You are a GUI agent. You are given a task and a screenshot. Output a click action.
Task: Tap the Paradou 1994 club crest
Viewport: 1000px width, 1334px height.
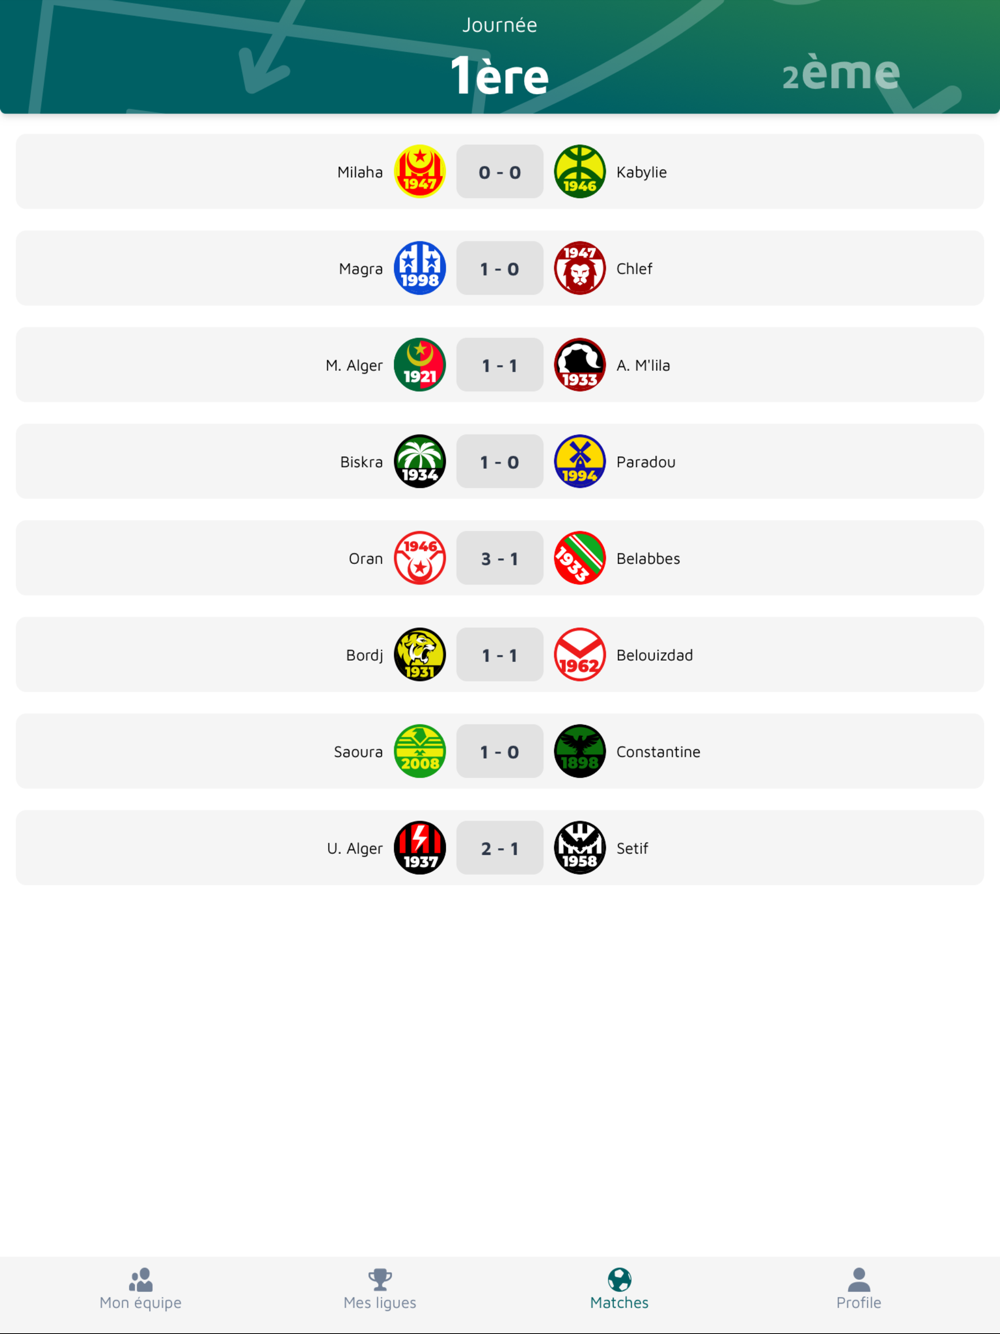pyautogui.click(x=580, y=461)
